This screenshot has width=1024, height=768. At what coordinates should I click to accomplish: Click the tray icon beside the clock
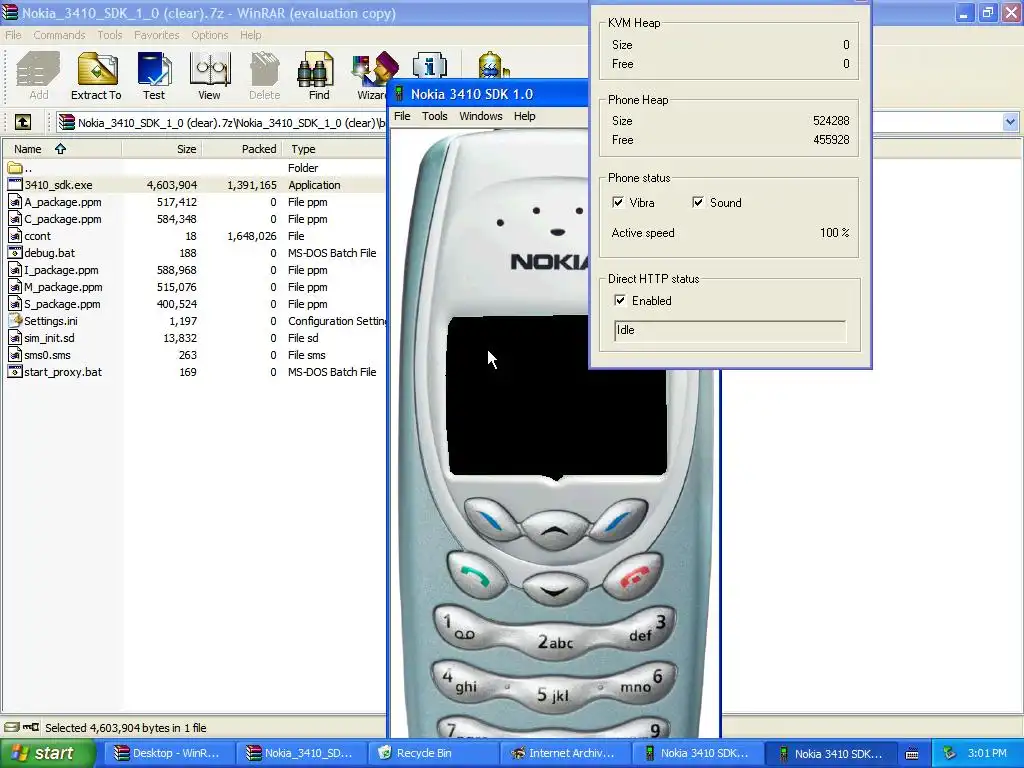(x=950, y=753)
